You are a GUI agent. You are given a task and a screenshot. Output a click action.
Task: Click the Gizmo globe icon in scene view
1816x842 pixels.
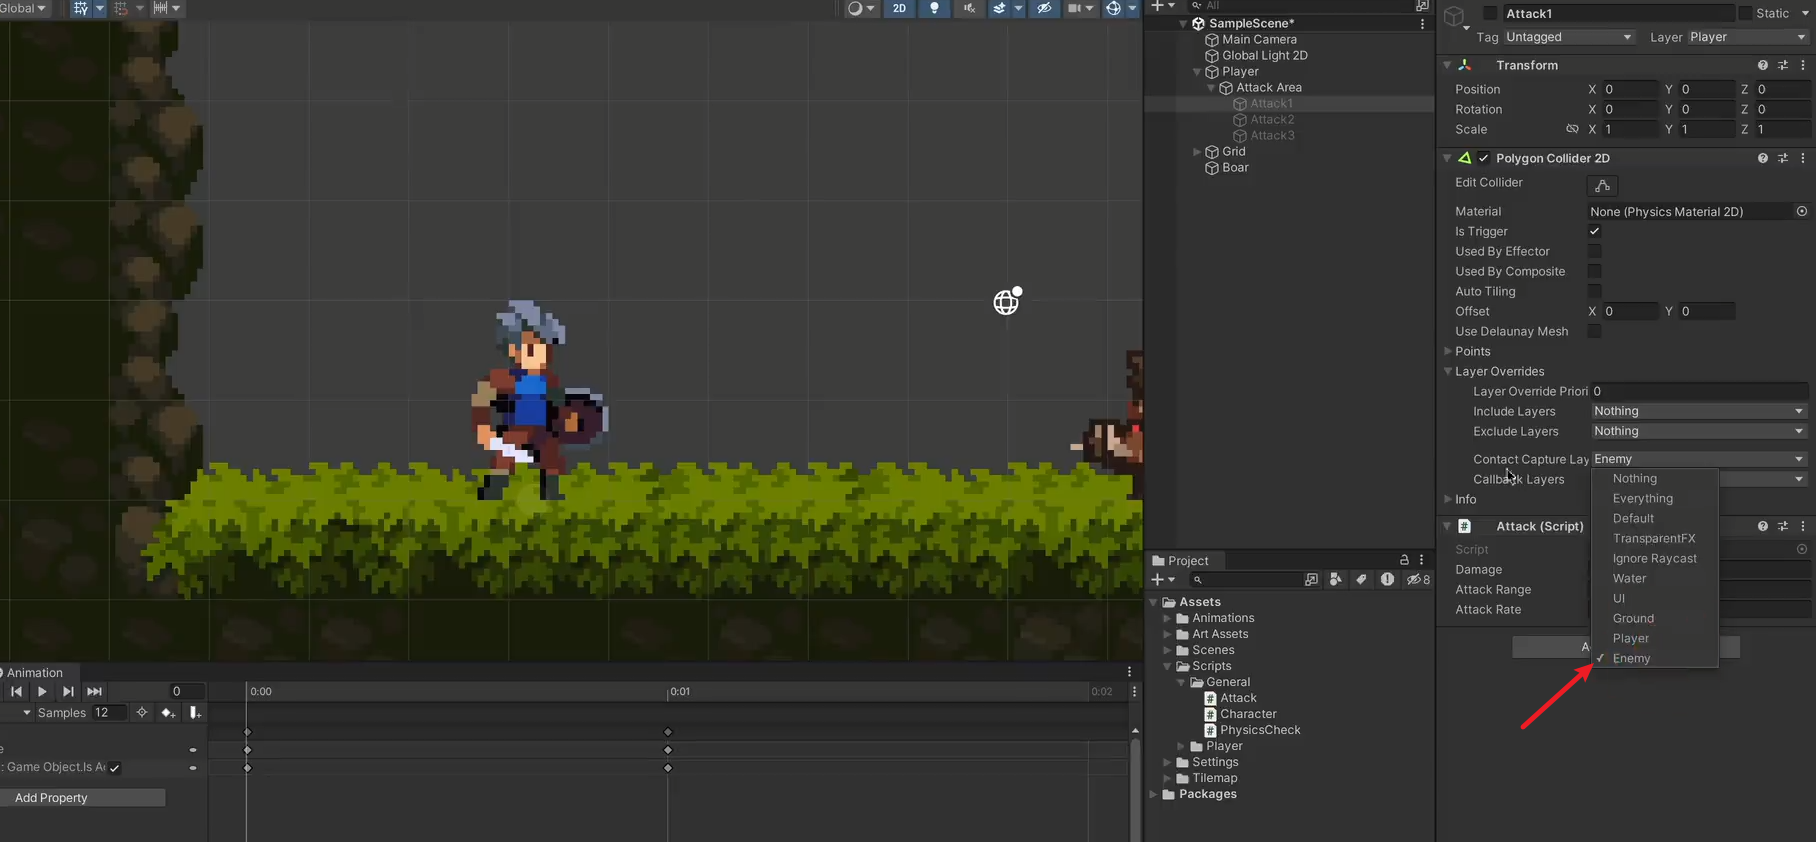[1007, 301]
